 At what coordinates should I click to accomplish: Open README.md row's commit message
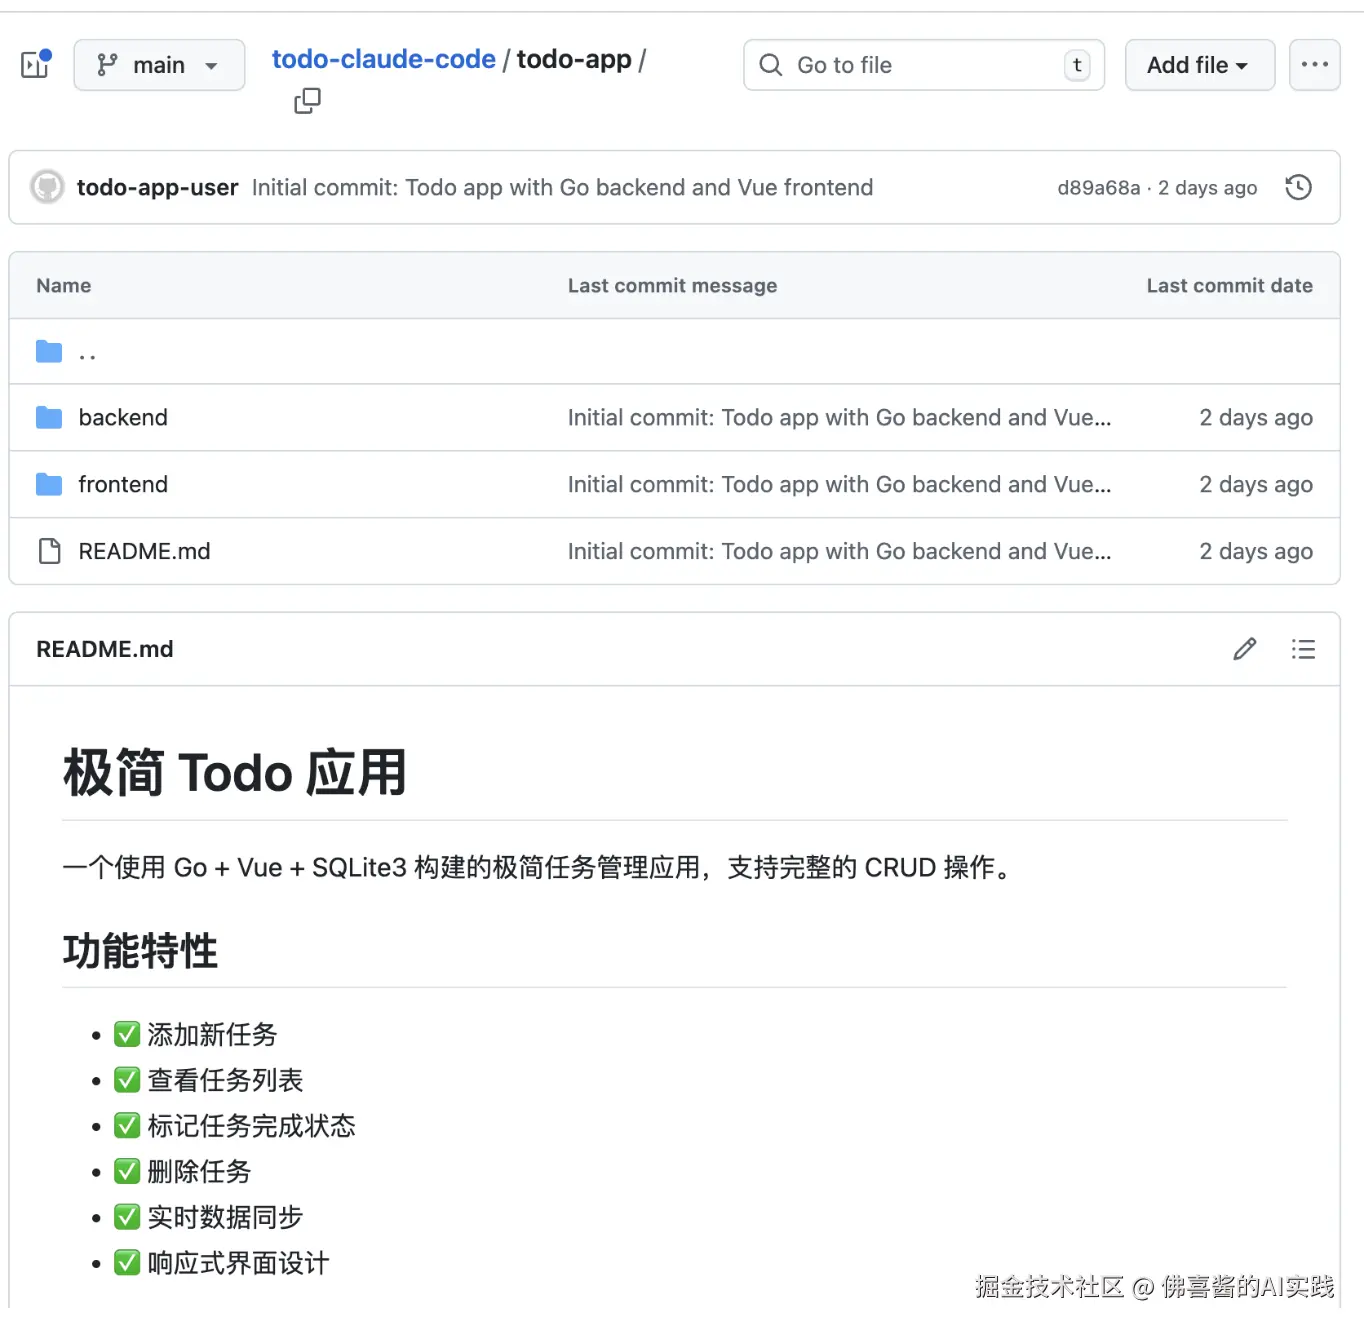click(x=839, y=551)
